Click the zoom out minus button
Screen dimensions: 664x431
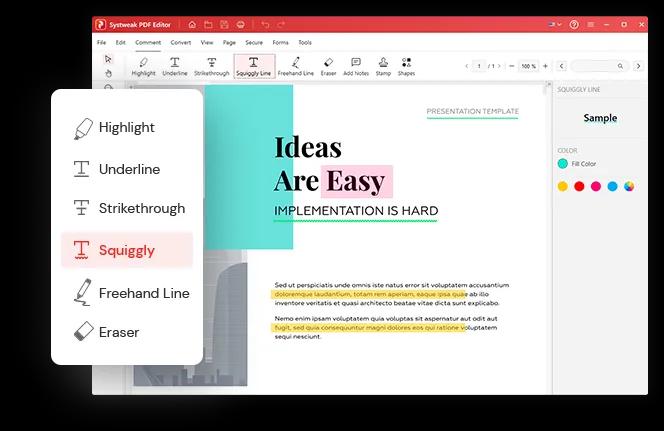(512, 66)
